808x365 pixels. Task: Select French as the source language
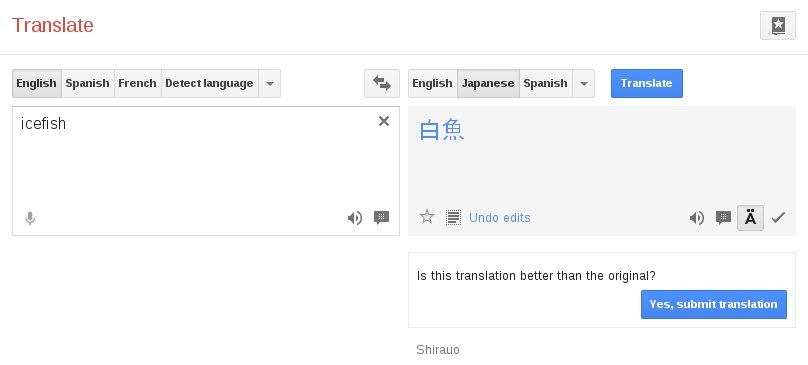coord(137,84)
